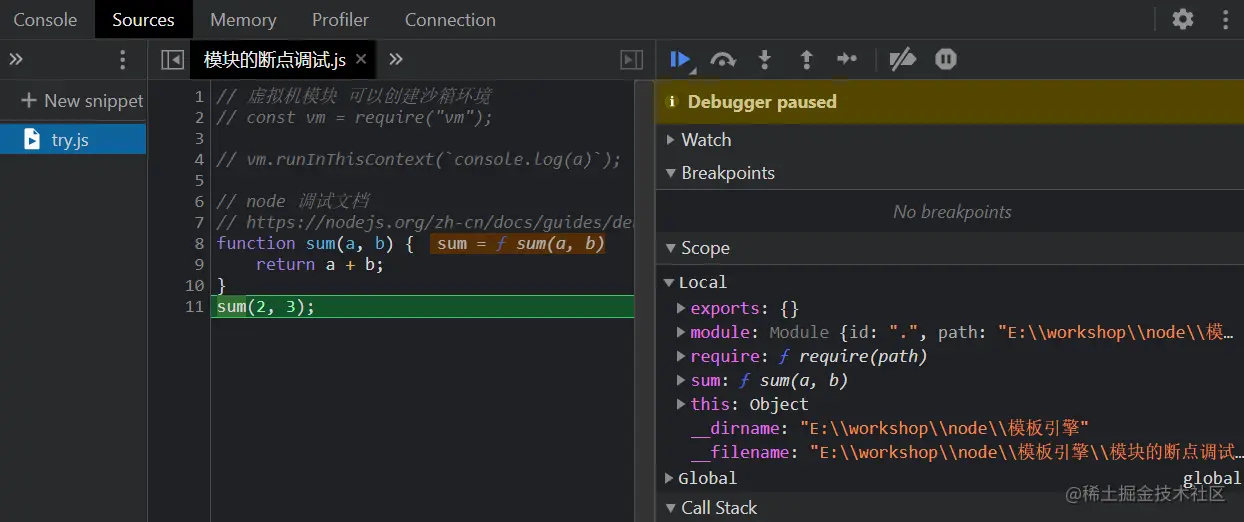Step out of current function
This screenshot has height=522, width=1244.
click(806, 60)
